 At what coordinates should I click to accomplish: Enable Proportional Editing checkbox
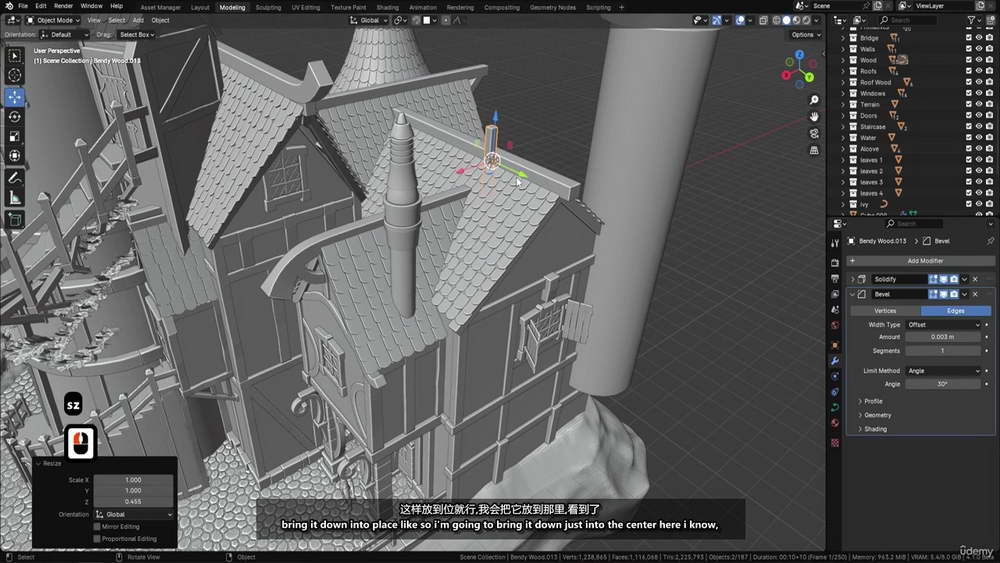(x=97, y=539)
